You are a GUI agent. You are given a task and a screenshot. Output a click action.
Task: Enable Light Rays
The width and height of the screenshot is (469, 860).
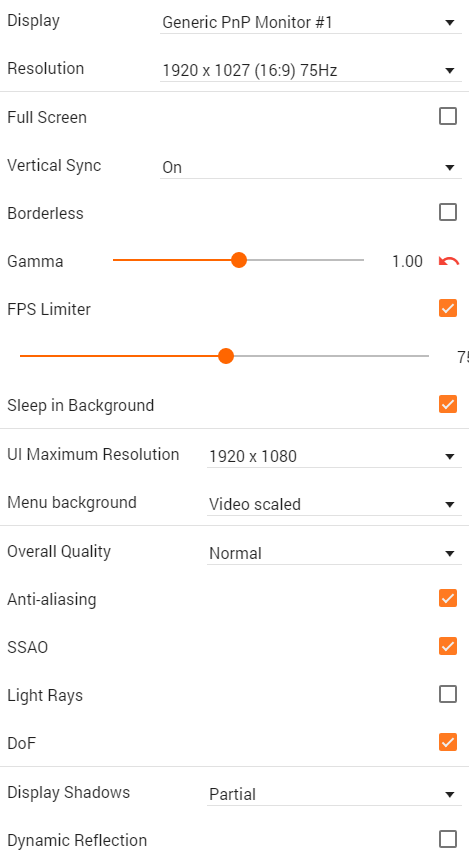click(x=448, y=694)
